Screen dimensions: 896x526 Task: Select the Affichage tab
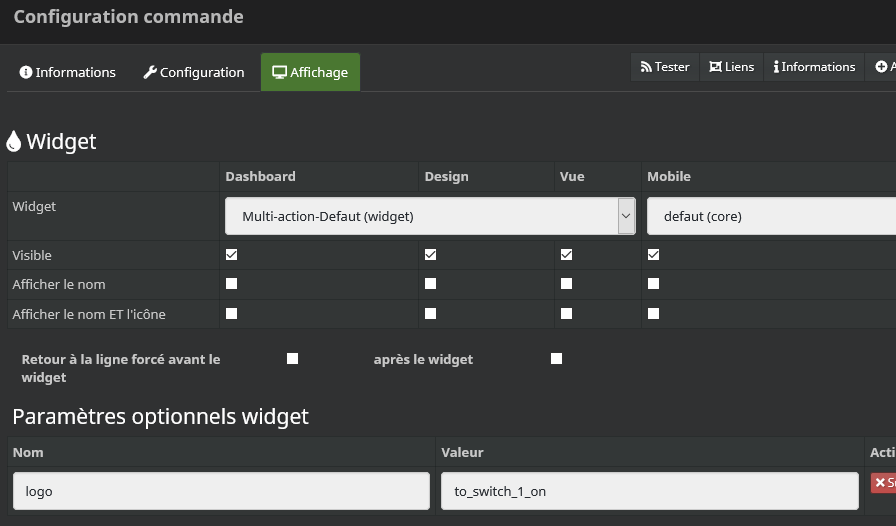tap(310, 72)
